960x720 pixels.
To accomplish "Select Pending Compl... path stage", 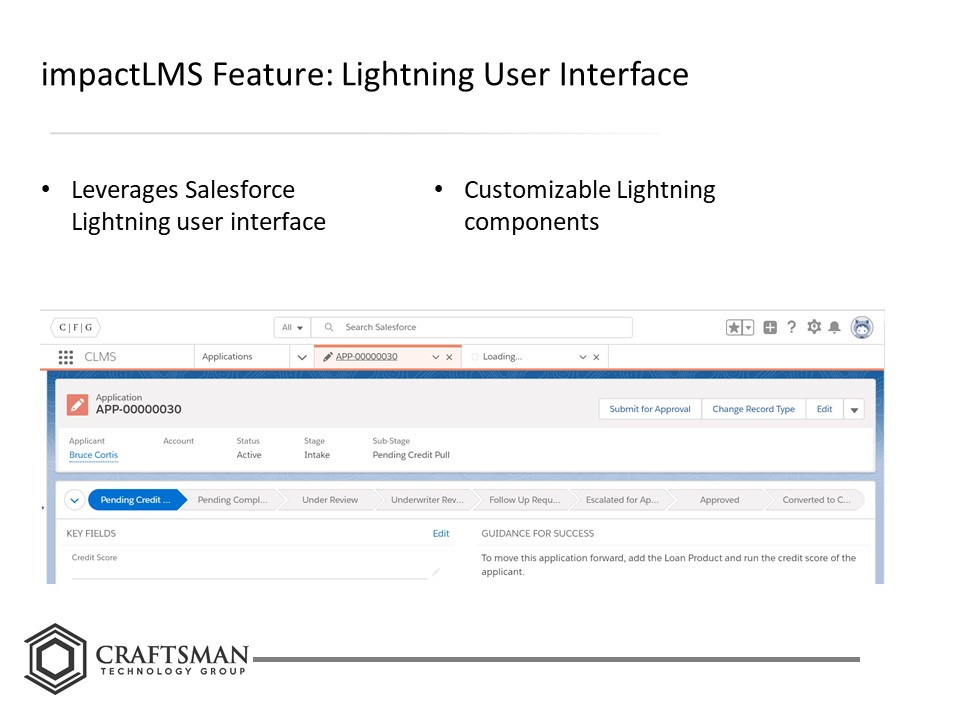I will (232, 500).
